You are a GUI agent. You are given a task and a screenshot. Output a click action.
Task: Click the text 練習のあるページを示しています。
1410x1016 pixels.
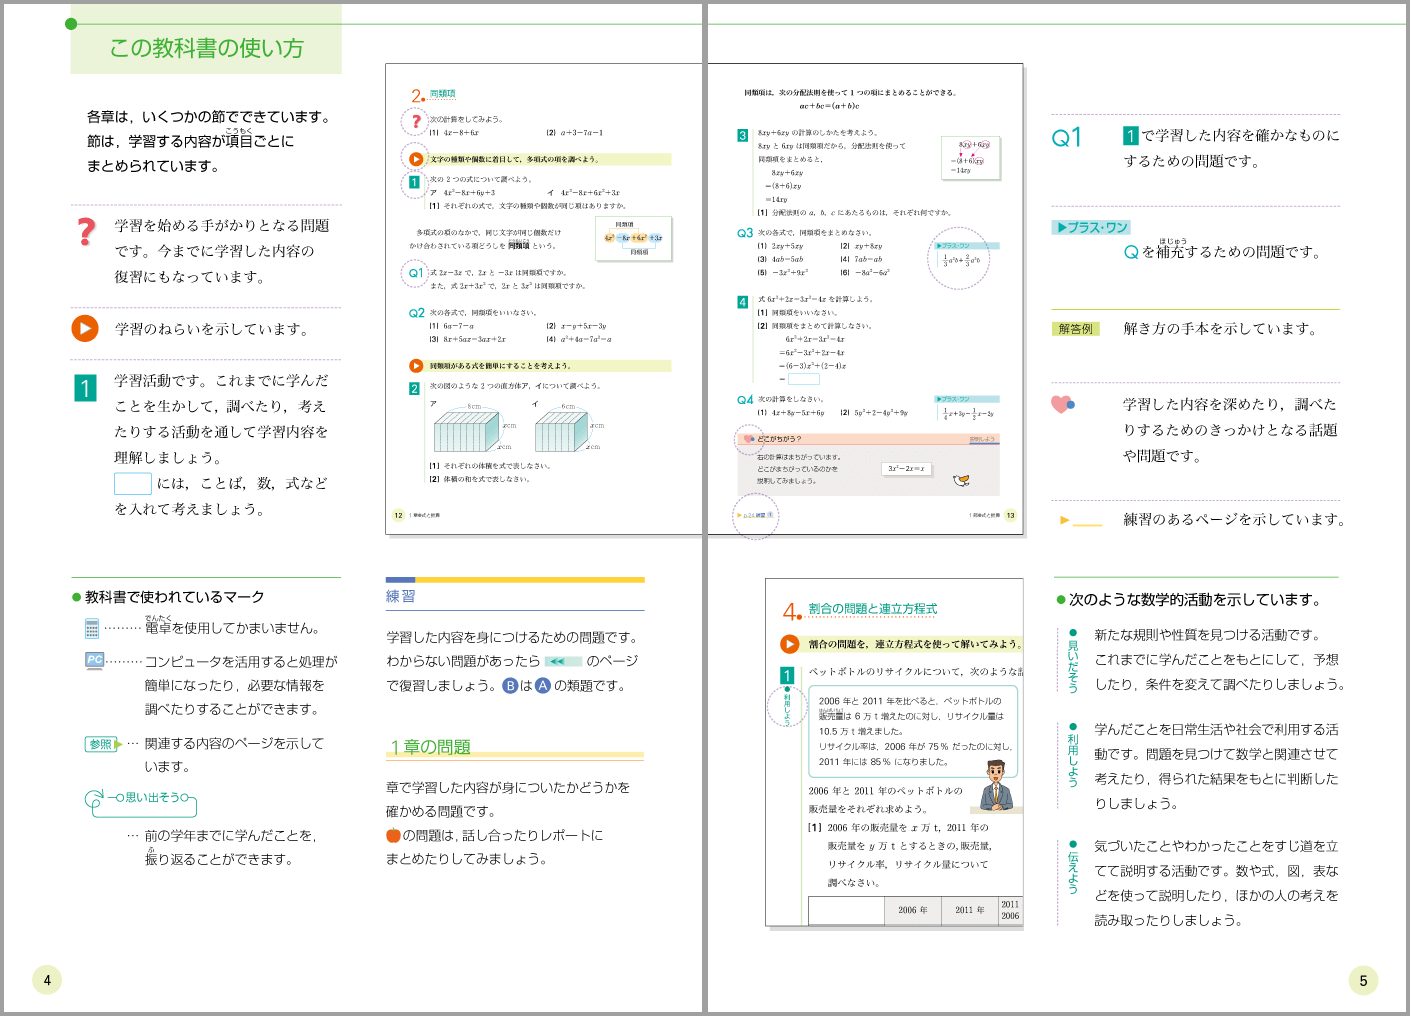(x=1236, y=520)
